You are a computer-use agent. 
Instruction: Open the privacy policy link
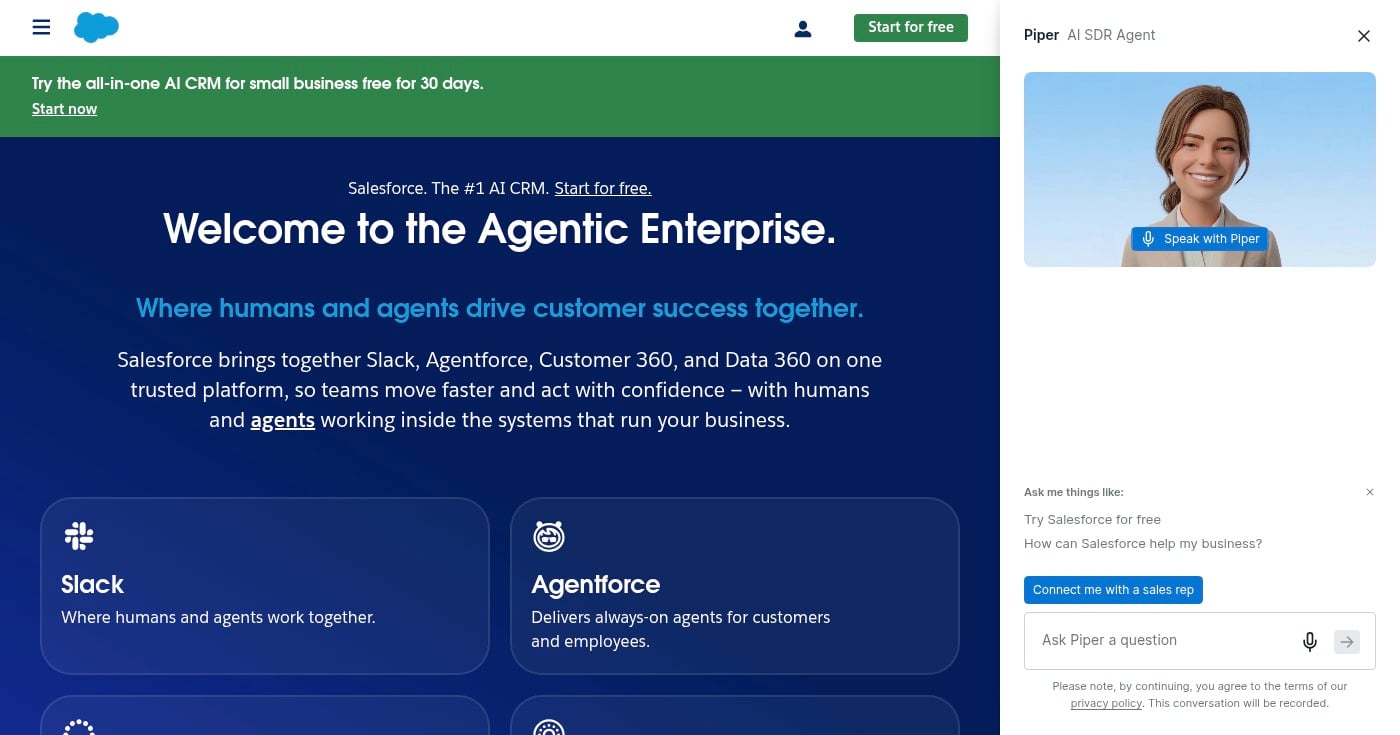tap(1106, 703)
